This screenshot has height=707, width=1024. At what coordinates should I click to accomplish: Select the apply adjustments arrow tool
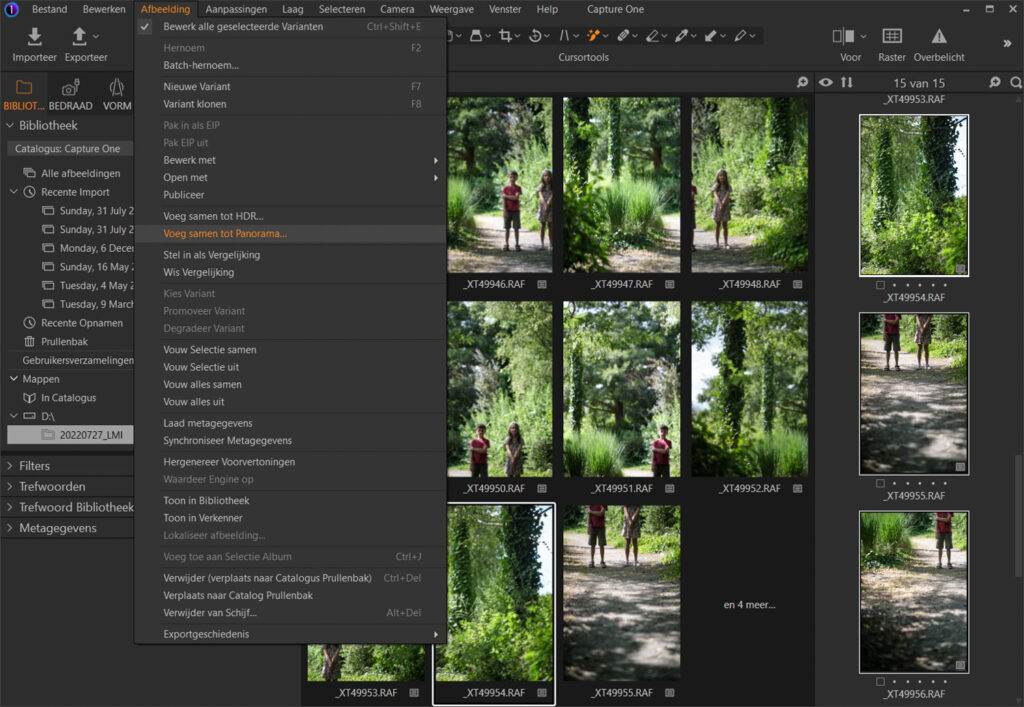coord(711,36)
